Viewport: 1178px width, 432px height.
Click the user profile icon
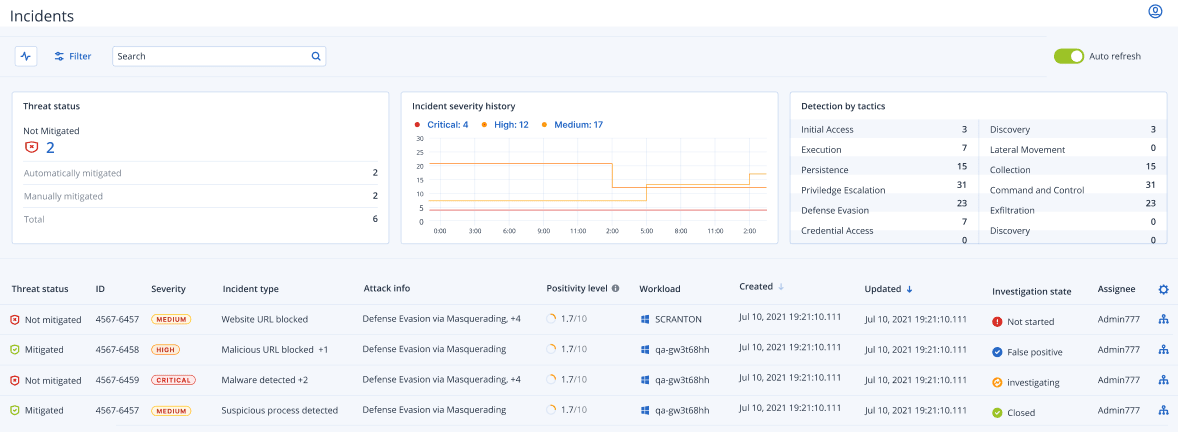click(x=1155, y=12)
